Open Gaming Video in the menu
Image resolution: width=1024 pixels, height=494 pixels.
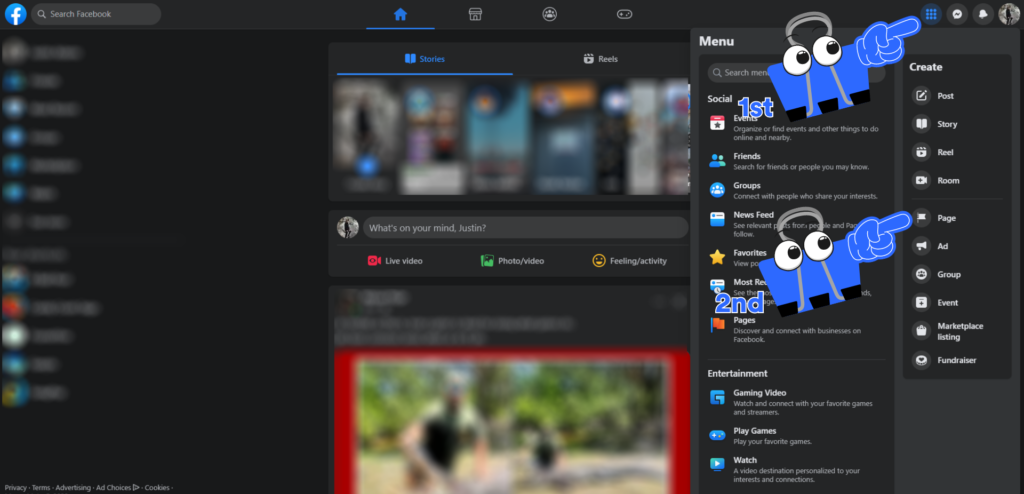tap(795, 403)
